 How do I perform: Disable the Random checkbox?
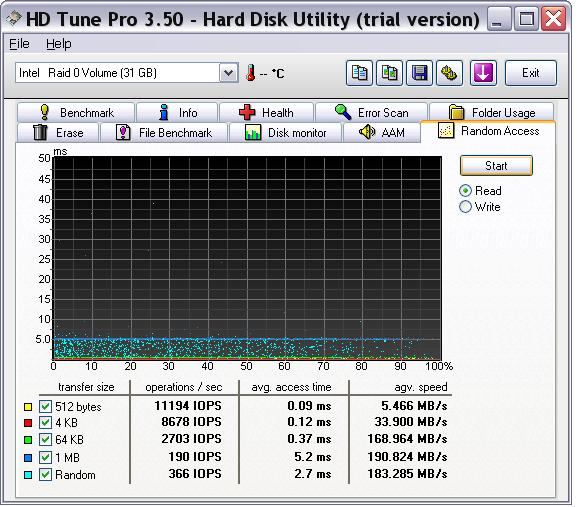[x=45, y=474]
